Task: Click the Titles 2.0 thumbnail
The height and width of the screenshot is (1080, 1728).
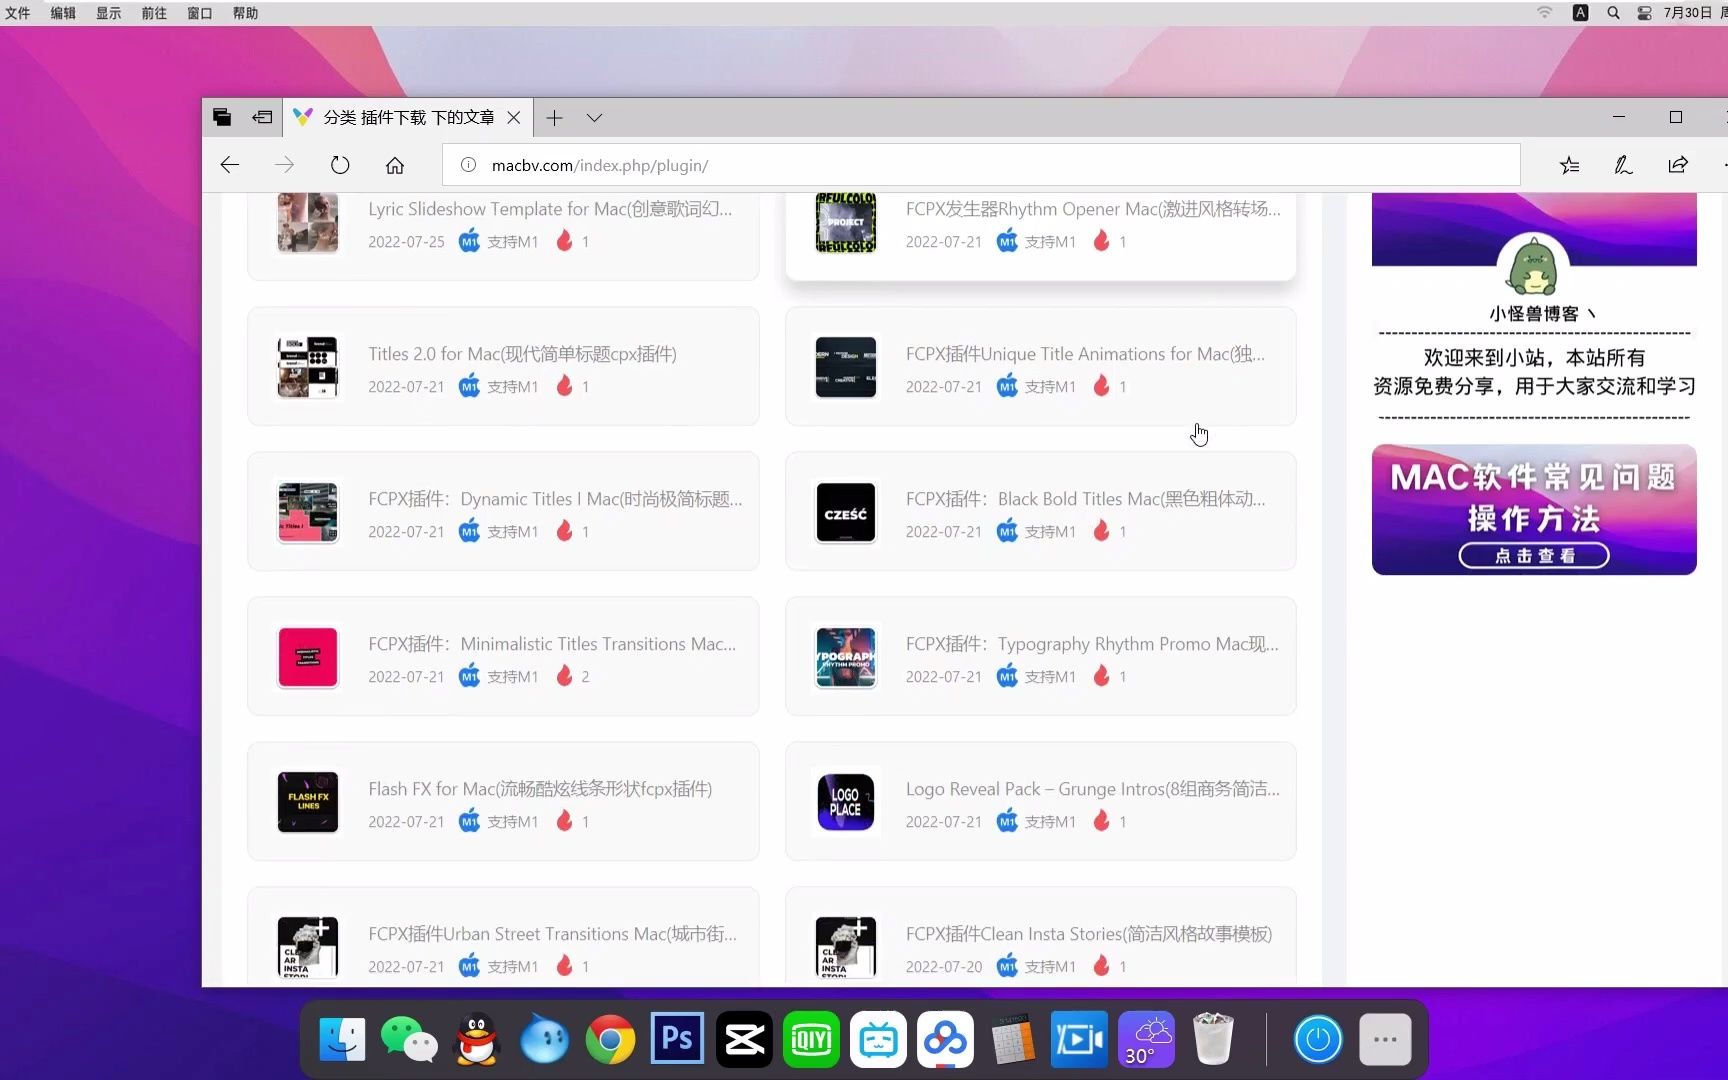Action: pyautogui.click(x=308, y=367)
